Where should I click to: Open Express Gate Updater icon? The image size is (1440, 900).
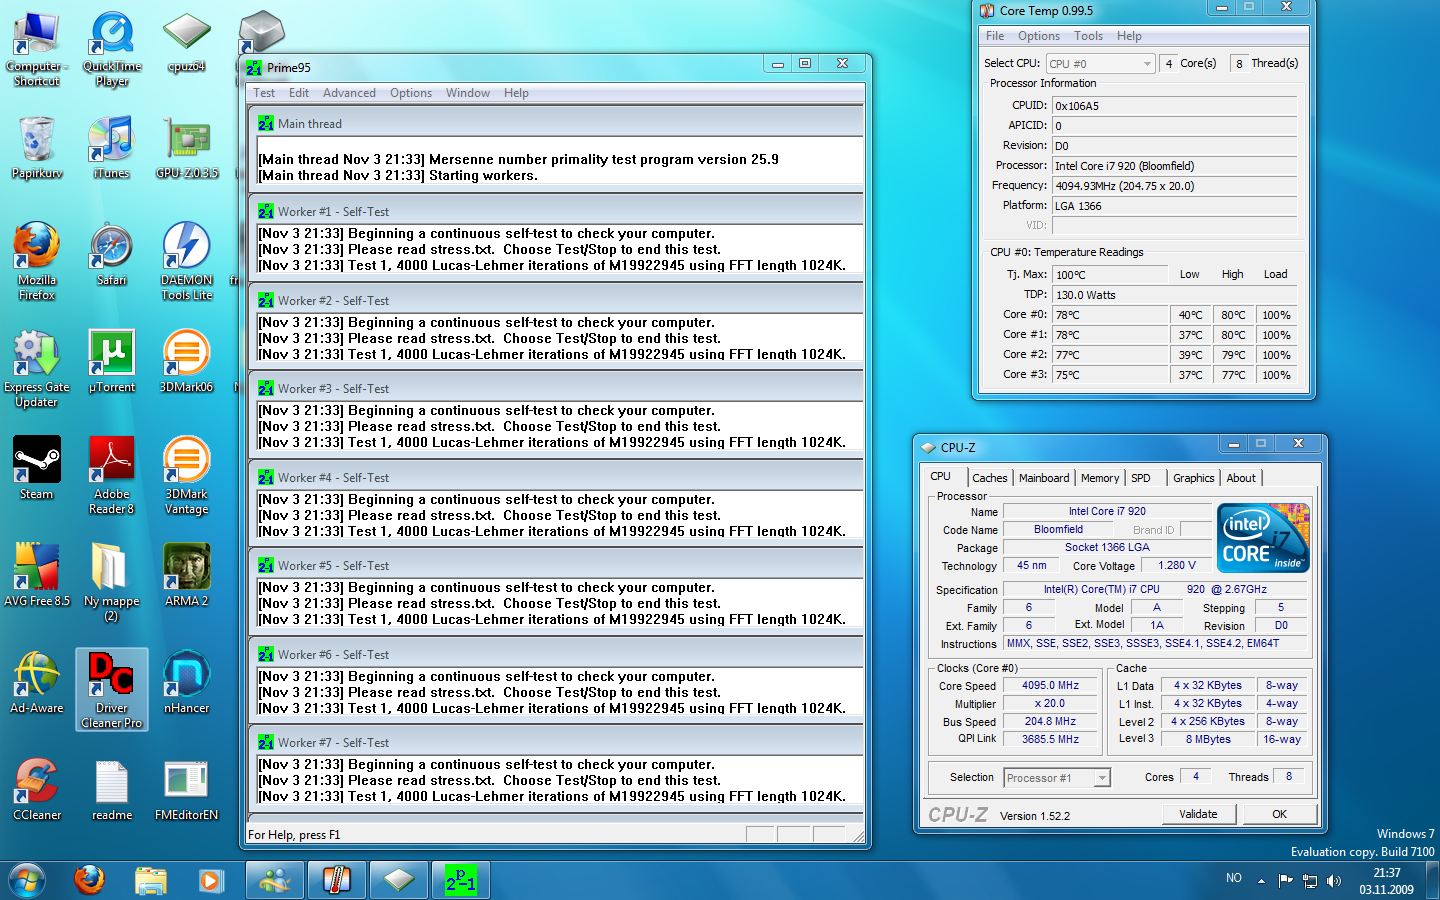37,369
